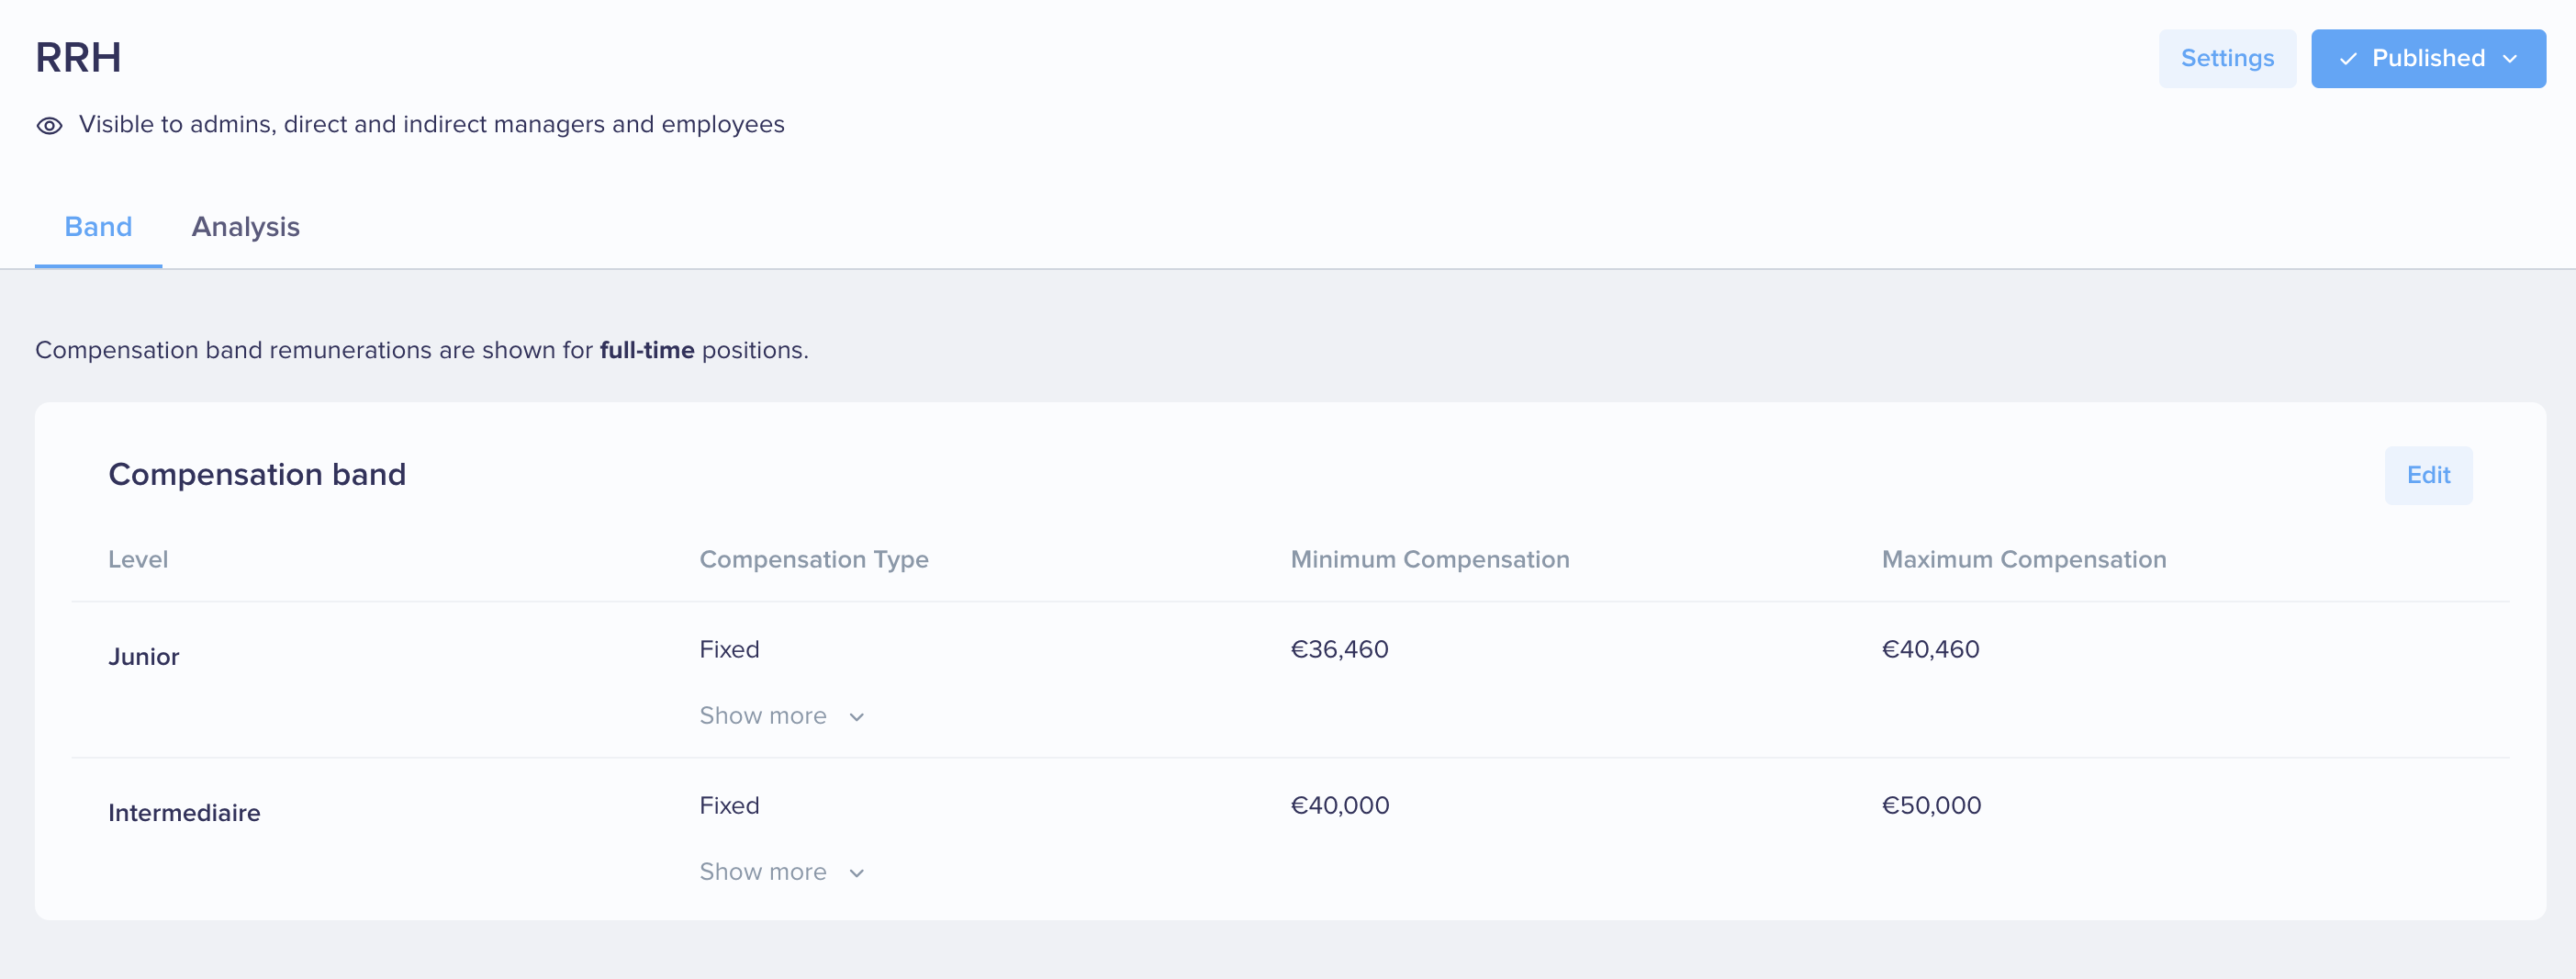Switch to the Analysis tab
The width and height of the screenshot is (2576, 979).
246,227
